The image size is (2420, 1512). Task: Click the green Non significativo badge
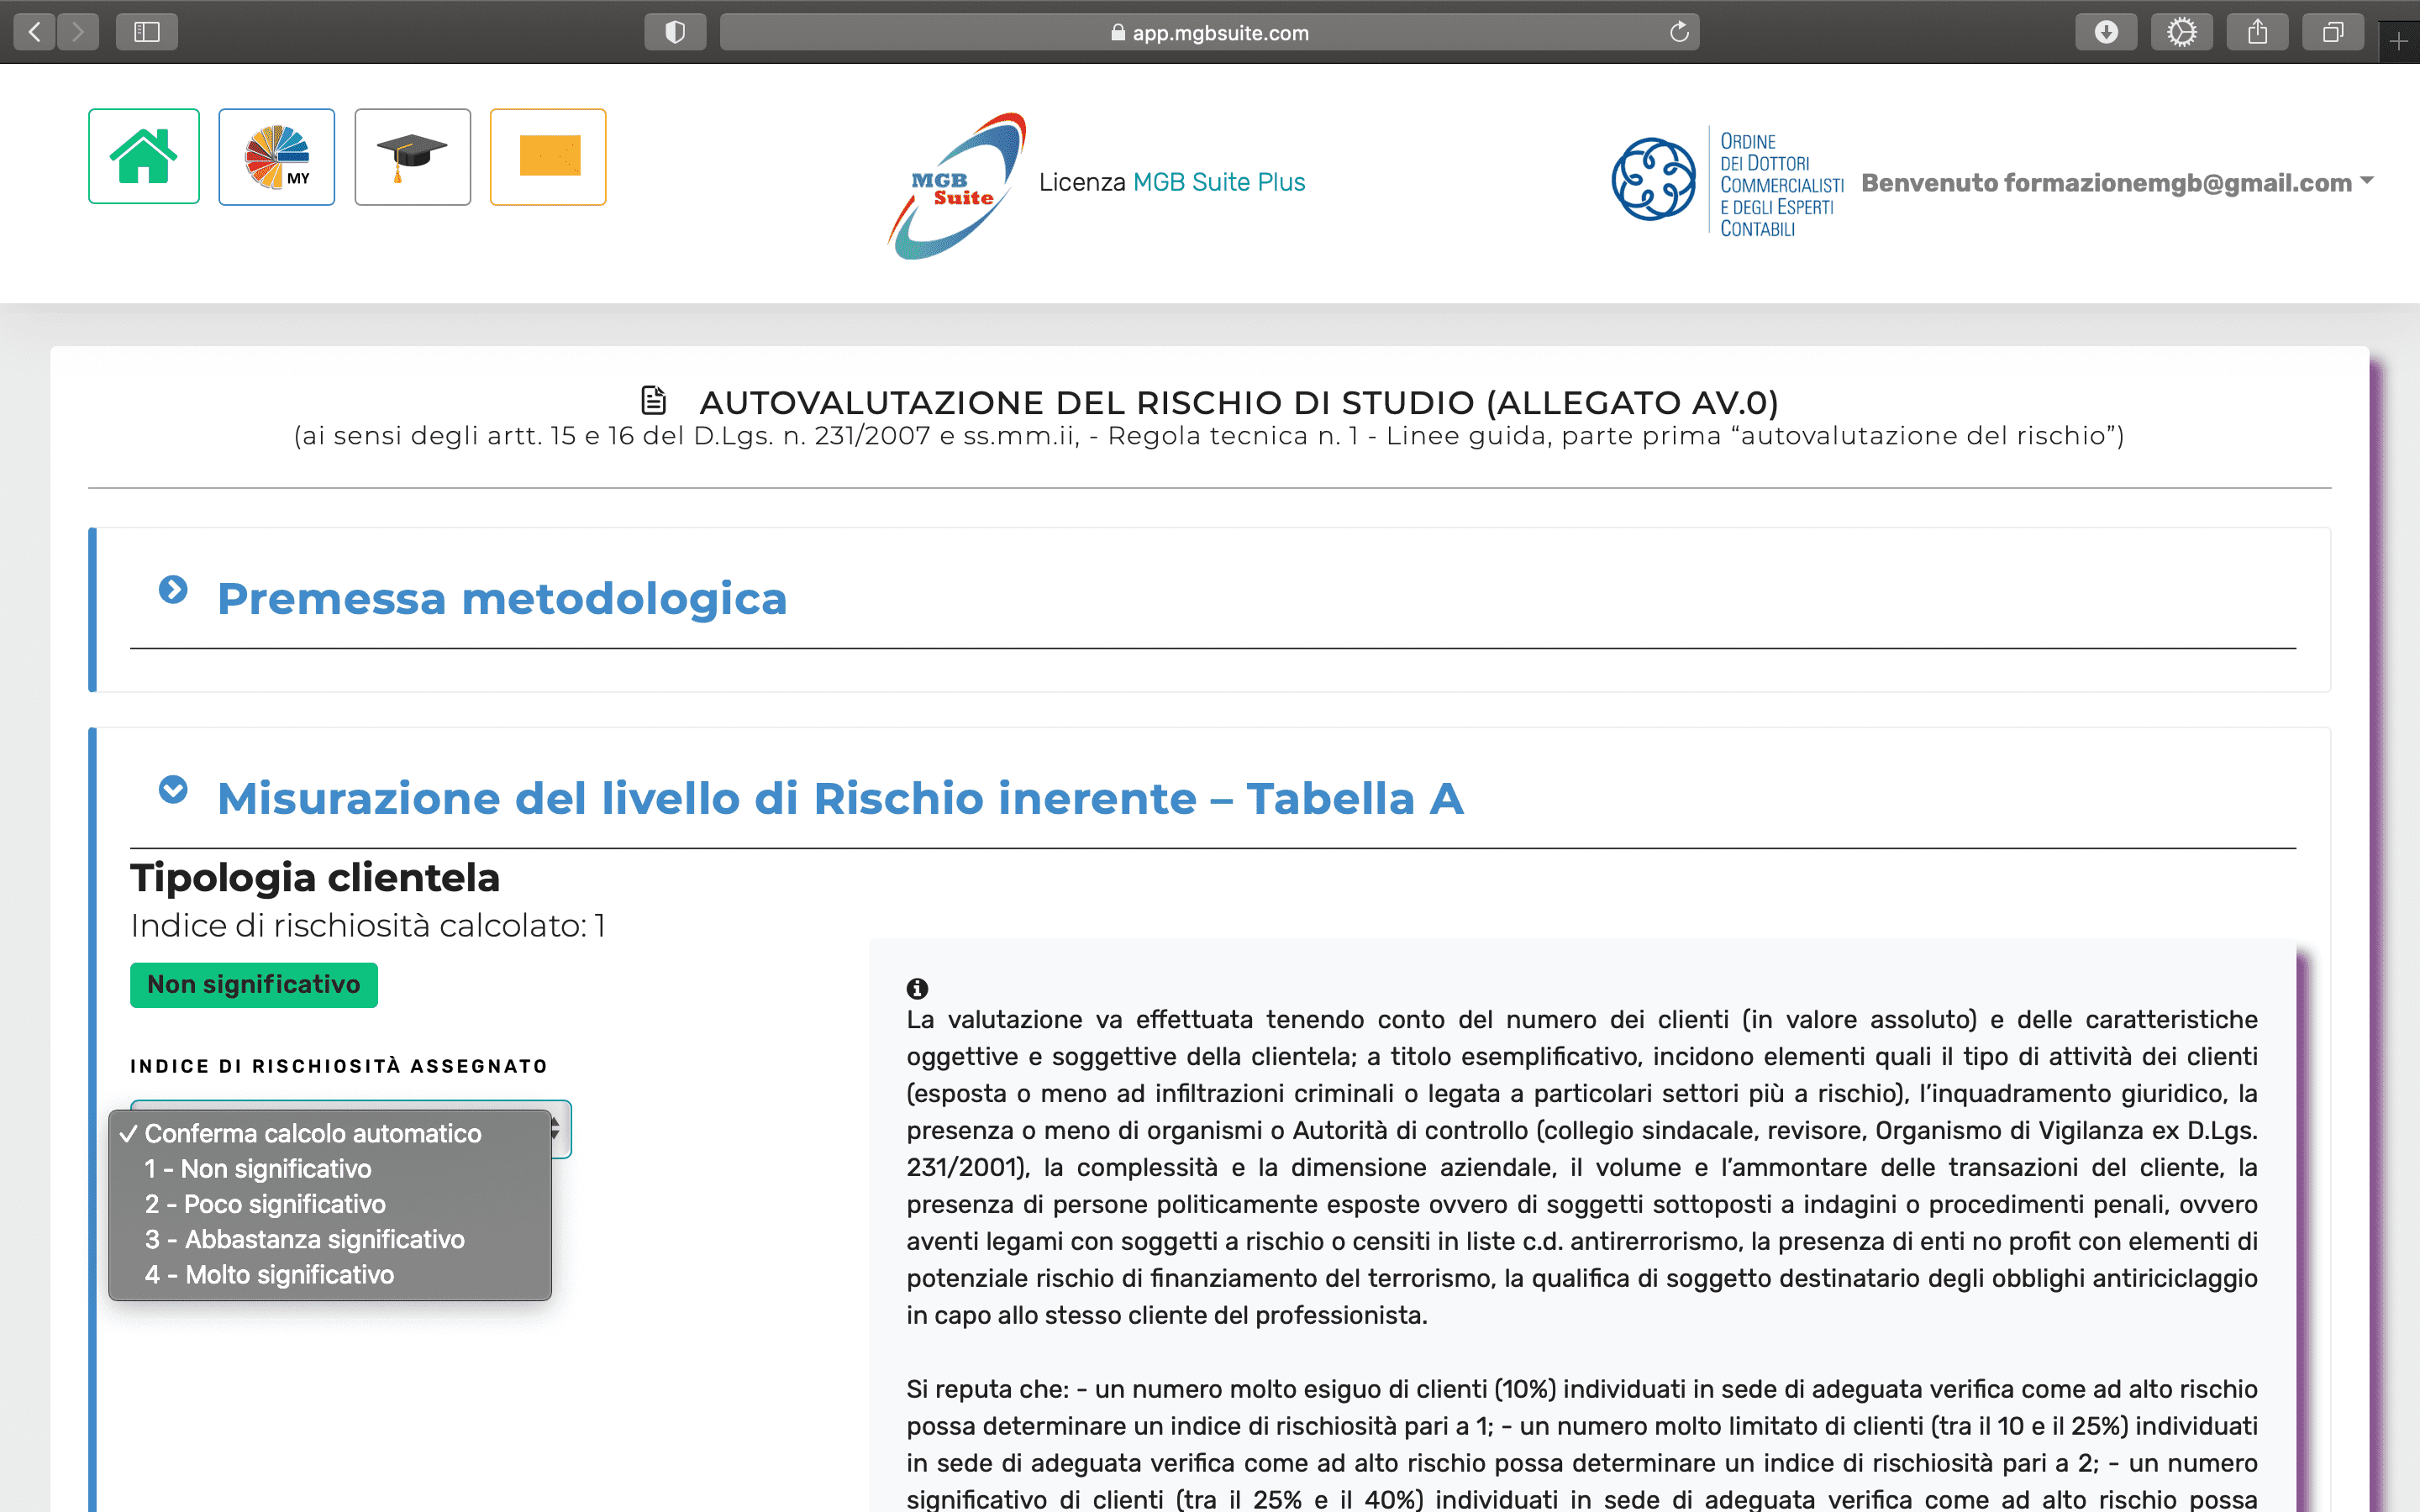pyautogui.click(x=254, y=985)
